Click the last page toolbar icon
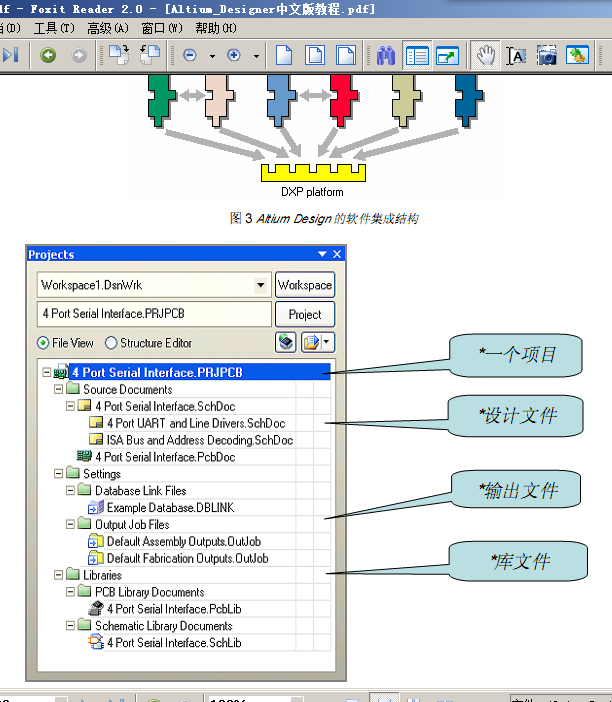Viewport: 612px width, 702px height. pos(11,56)
